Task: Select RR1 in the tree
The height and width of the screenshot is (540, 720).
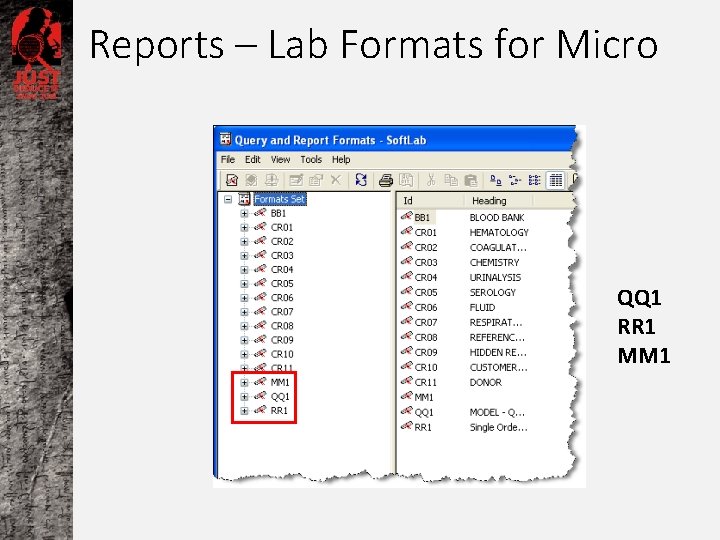Action: (x=279, y=411)
